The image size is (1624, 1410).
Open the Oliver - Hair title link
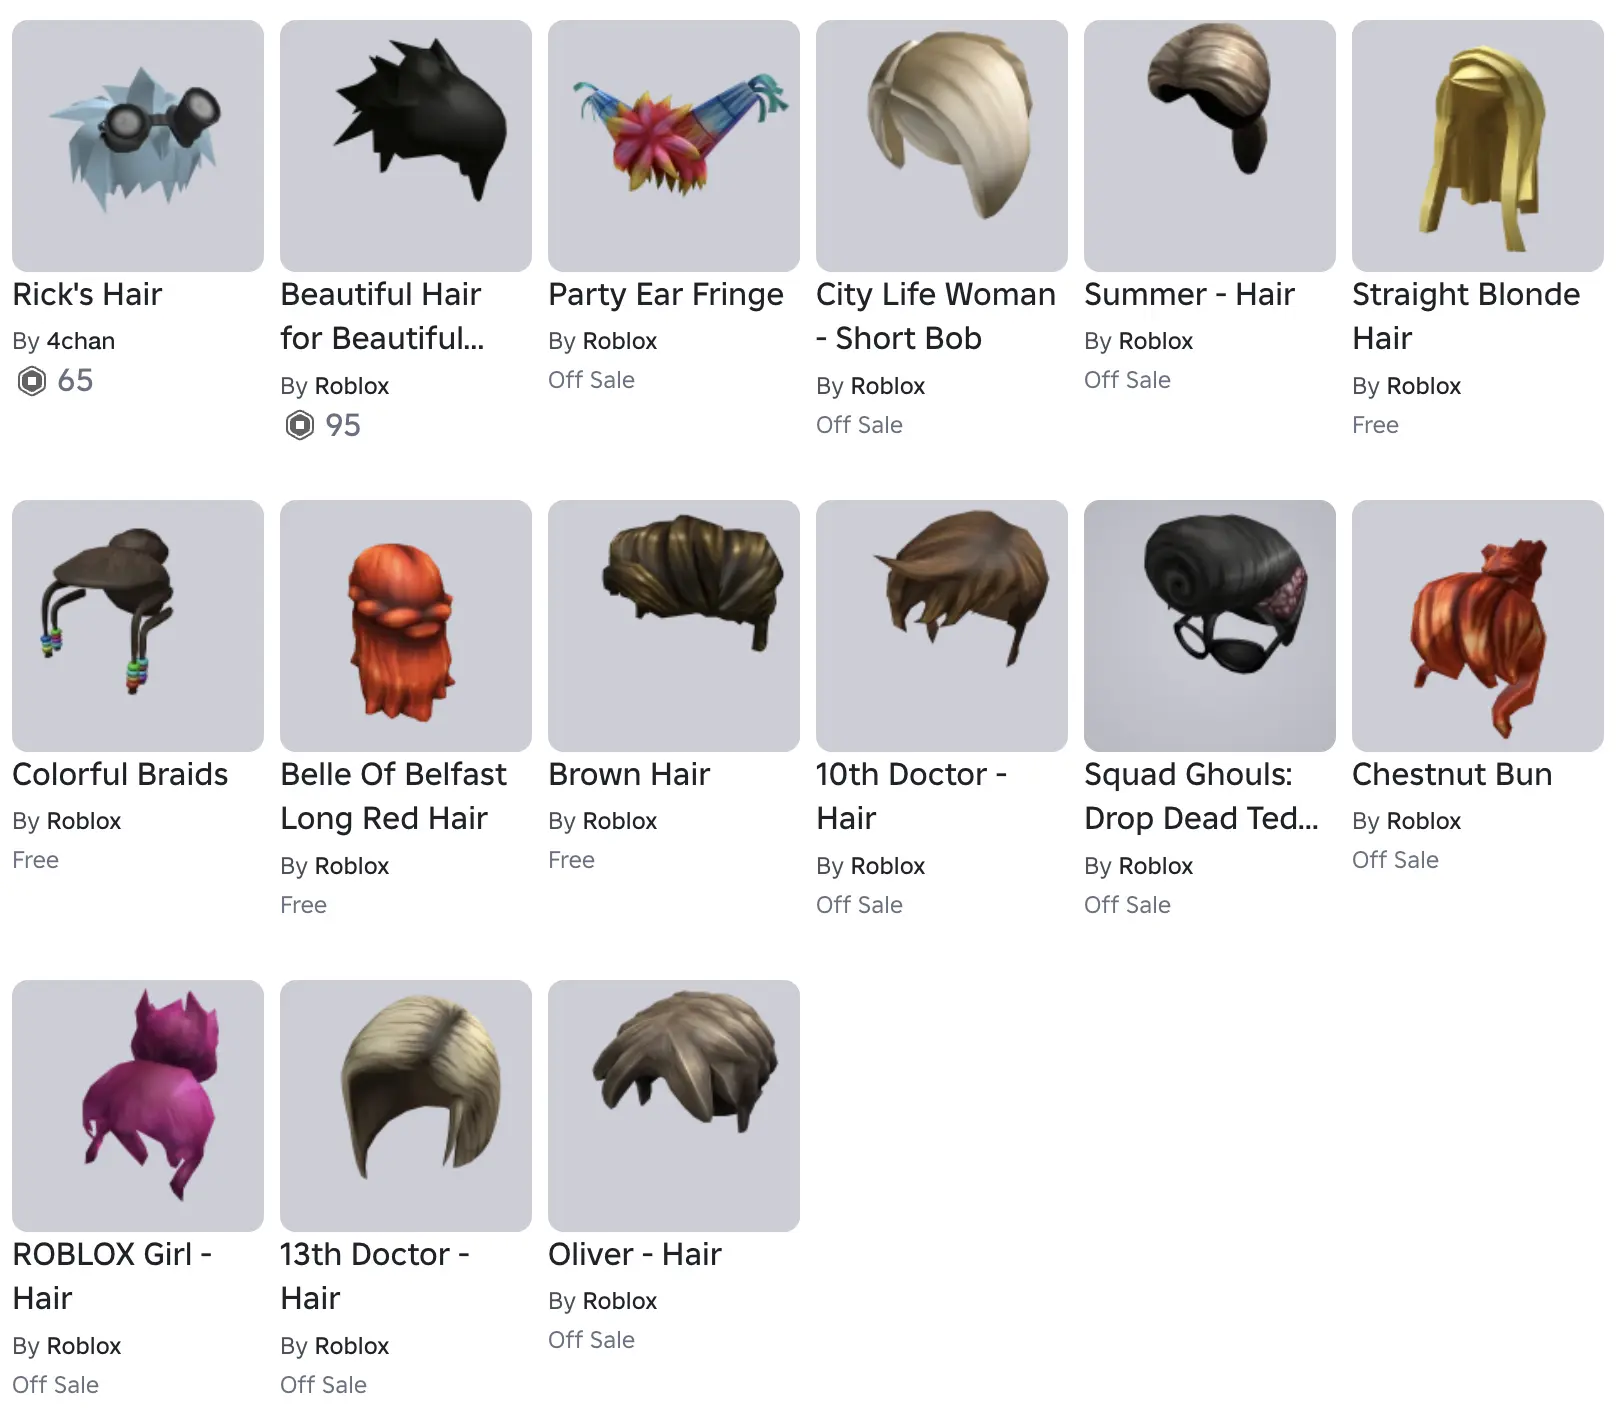[x=635, y=1255]
